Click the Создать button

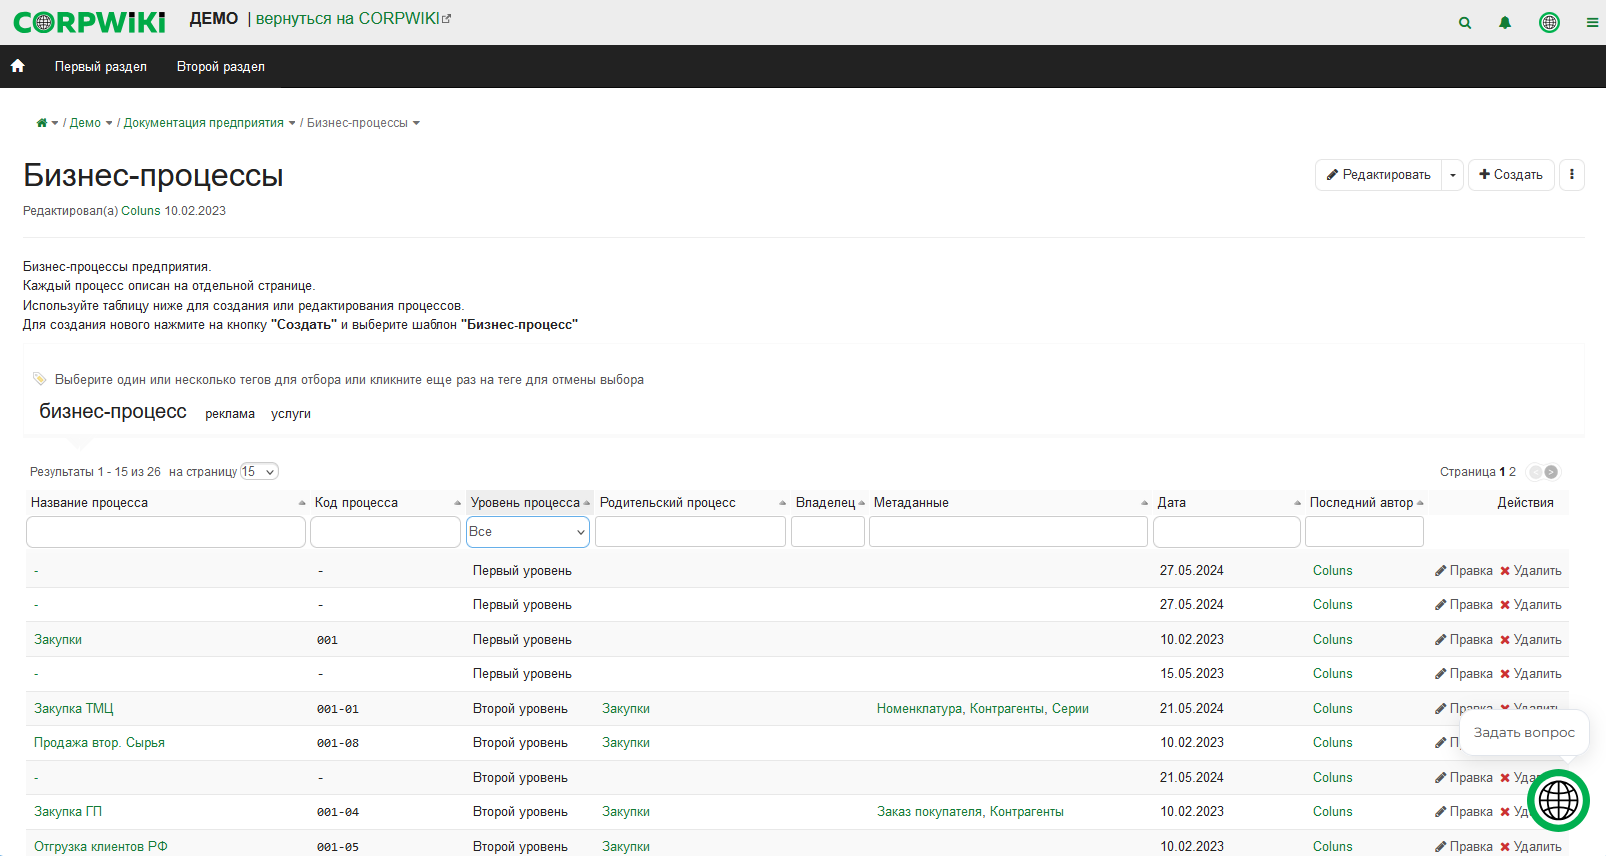[x=1511, y=174]
